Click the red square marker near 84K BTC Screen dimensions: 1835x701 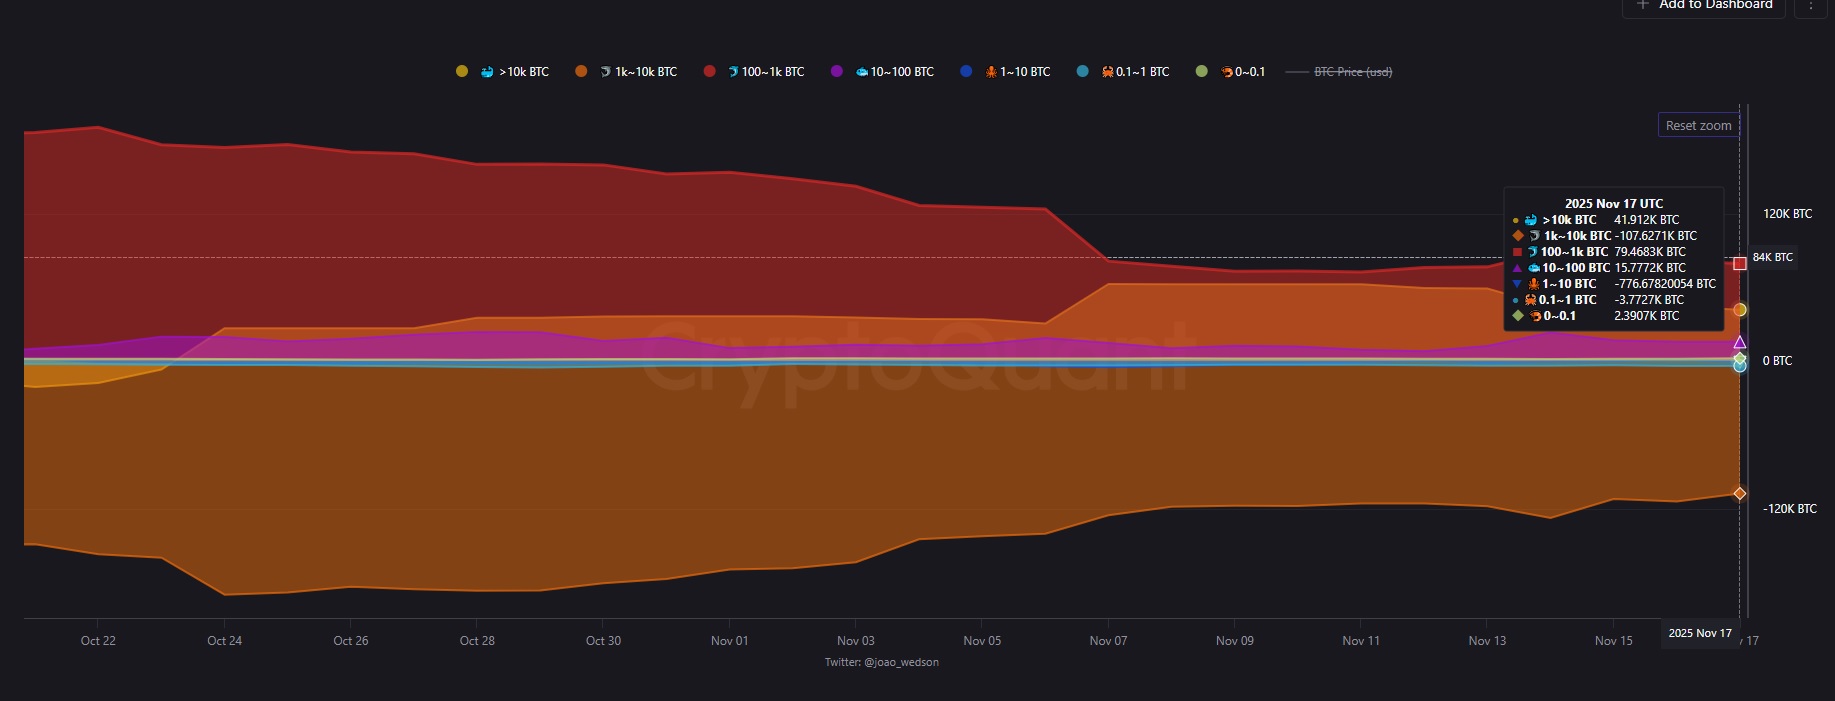coord(1740,263)
